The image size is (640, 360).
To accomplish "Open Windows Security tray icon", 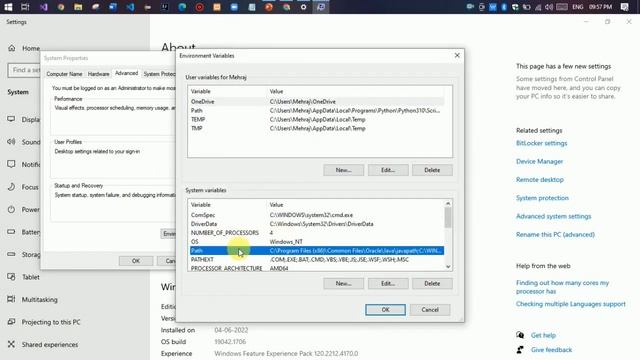I will (x=515, y=7).
